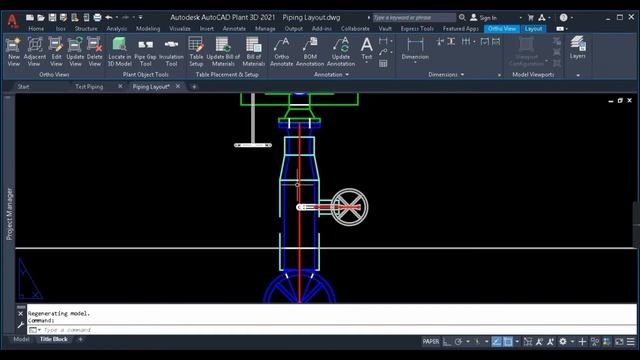Switch to the Structure ribbon tab
This screenshot has height=360, width=640.
[86, 29]
